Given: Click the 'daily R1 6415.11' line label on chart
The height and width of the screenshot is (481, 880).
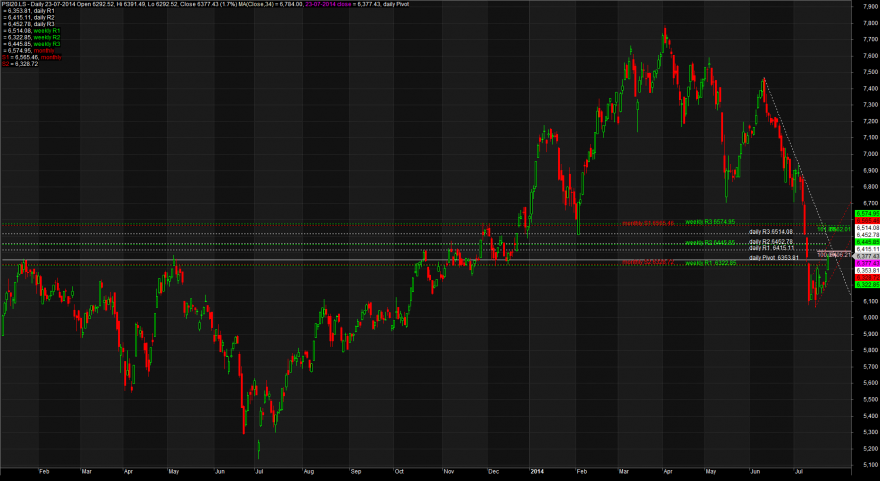Looking at the screenshot, I should click(771, 248).
